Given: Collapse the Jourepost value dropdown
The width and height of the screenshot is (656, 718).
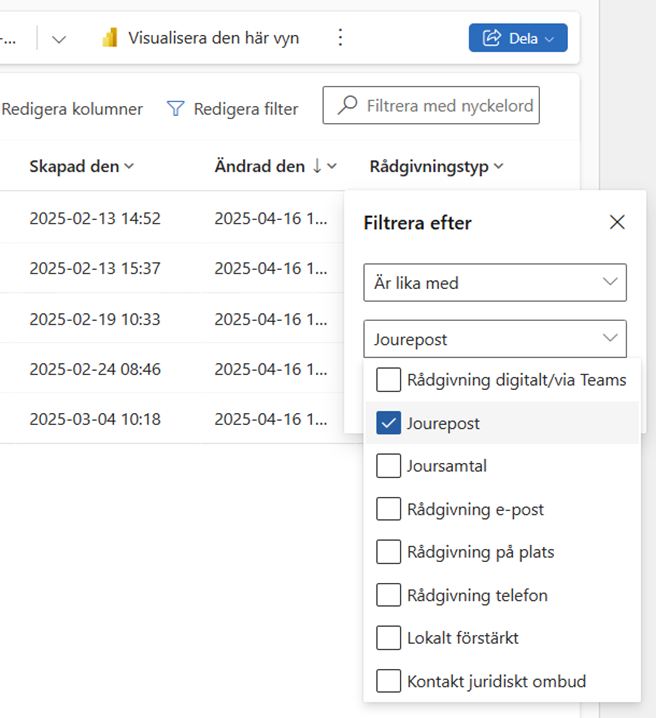Looking at the screenshot, I should point(495,339).
